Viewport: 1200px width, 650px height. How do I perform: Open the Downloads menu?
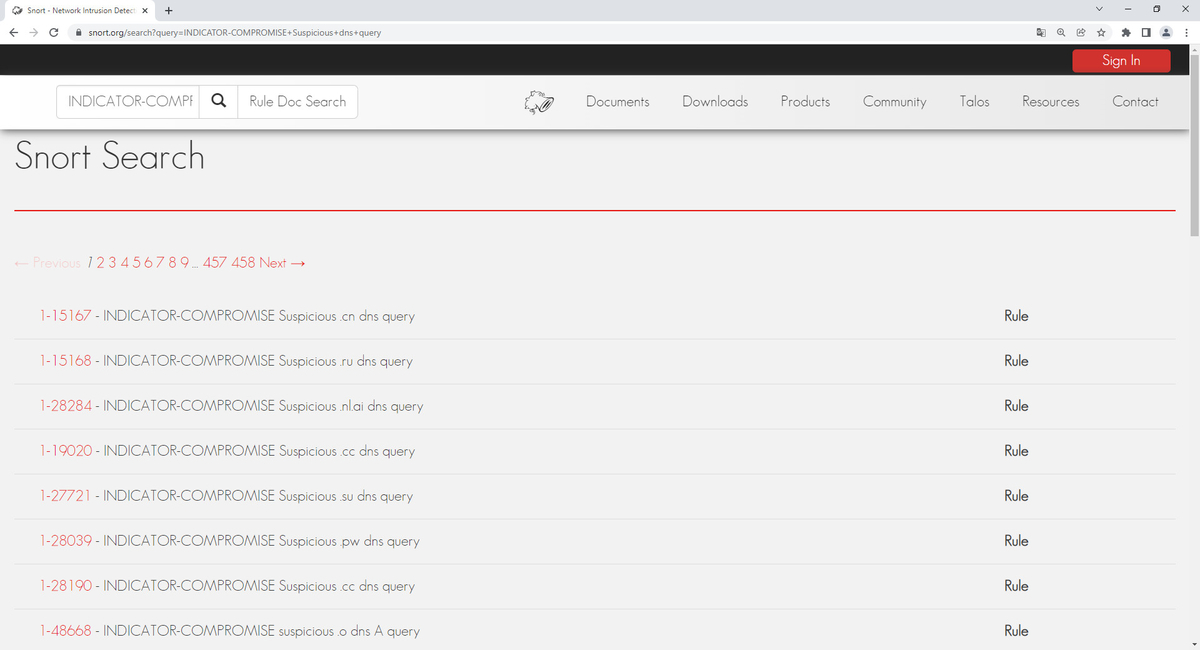click(x=715, y=101)
